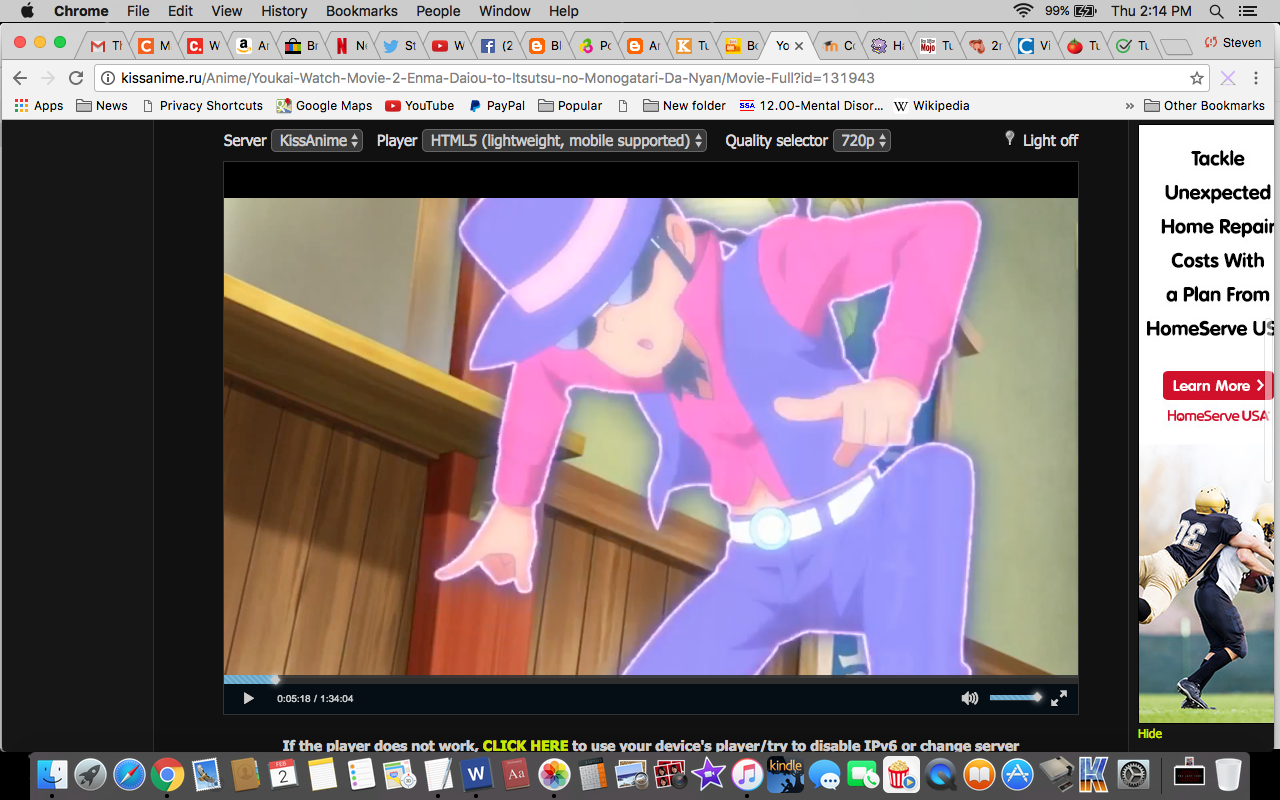This screenshot has width=1280, height=800.
Task: Bookmark this page with the star icon
Action: (1197, 78)
